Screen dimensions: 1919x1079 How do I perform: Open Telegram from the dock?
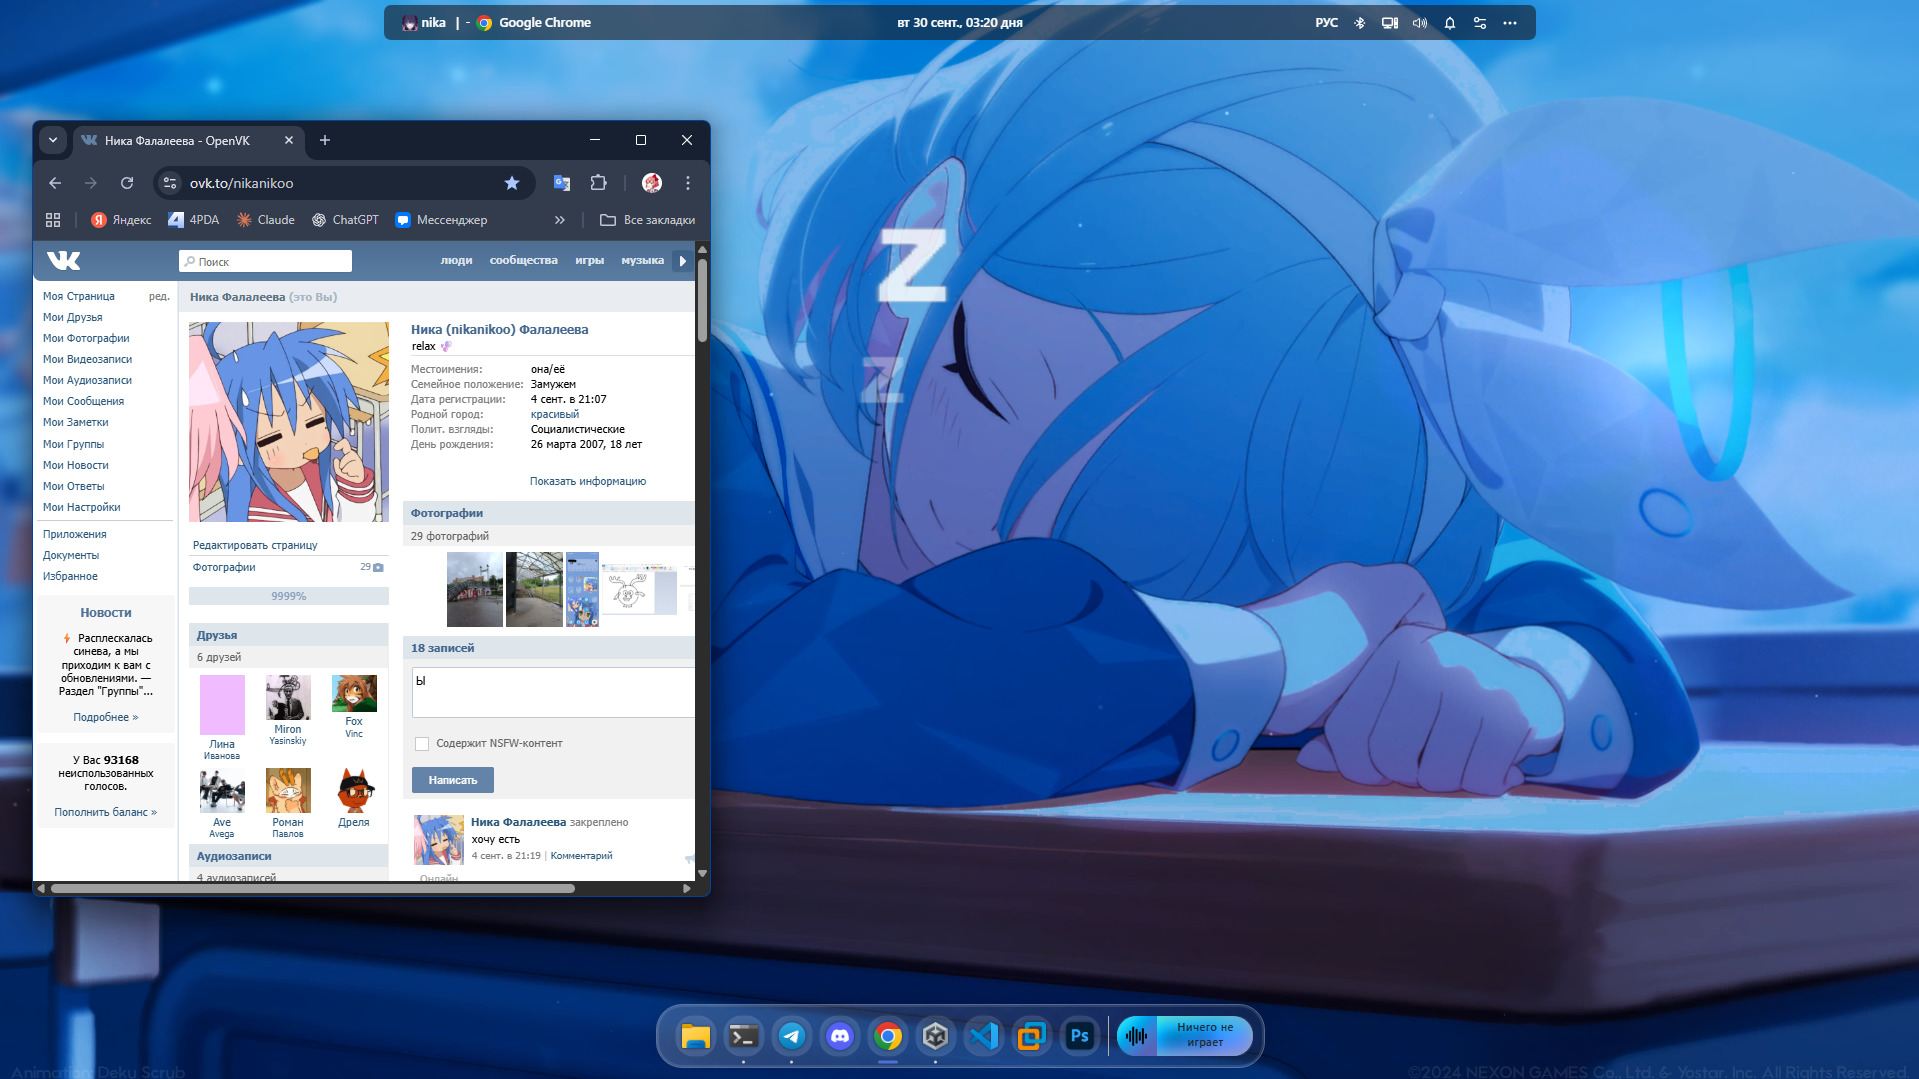[x=791, y=1036]
